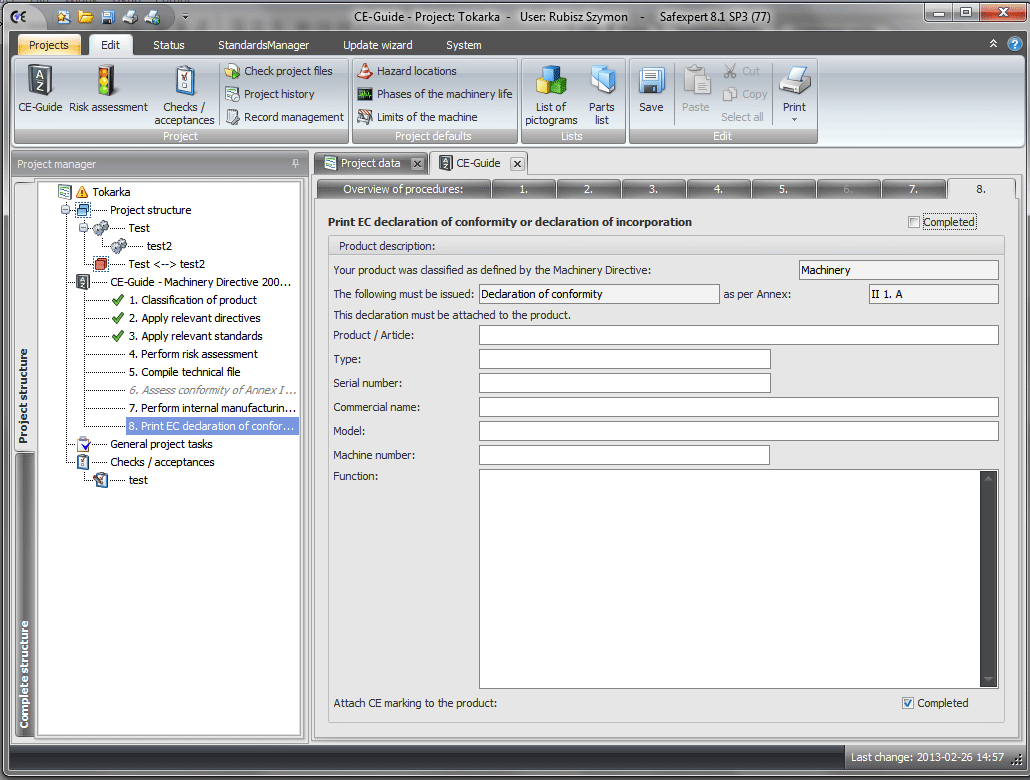
Task: Click the Product / Article input field
Action: (x=738, y=335)
